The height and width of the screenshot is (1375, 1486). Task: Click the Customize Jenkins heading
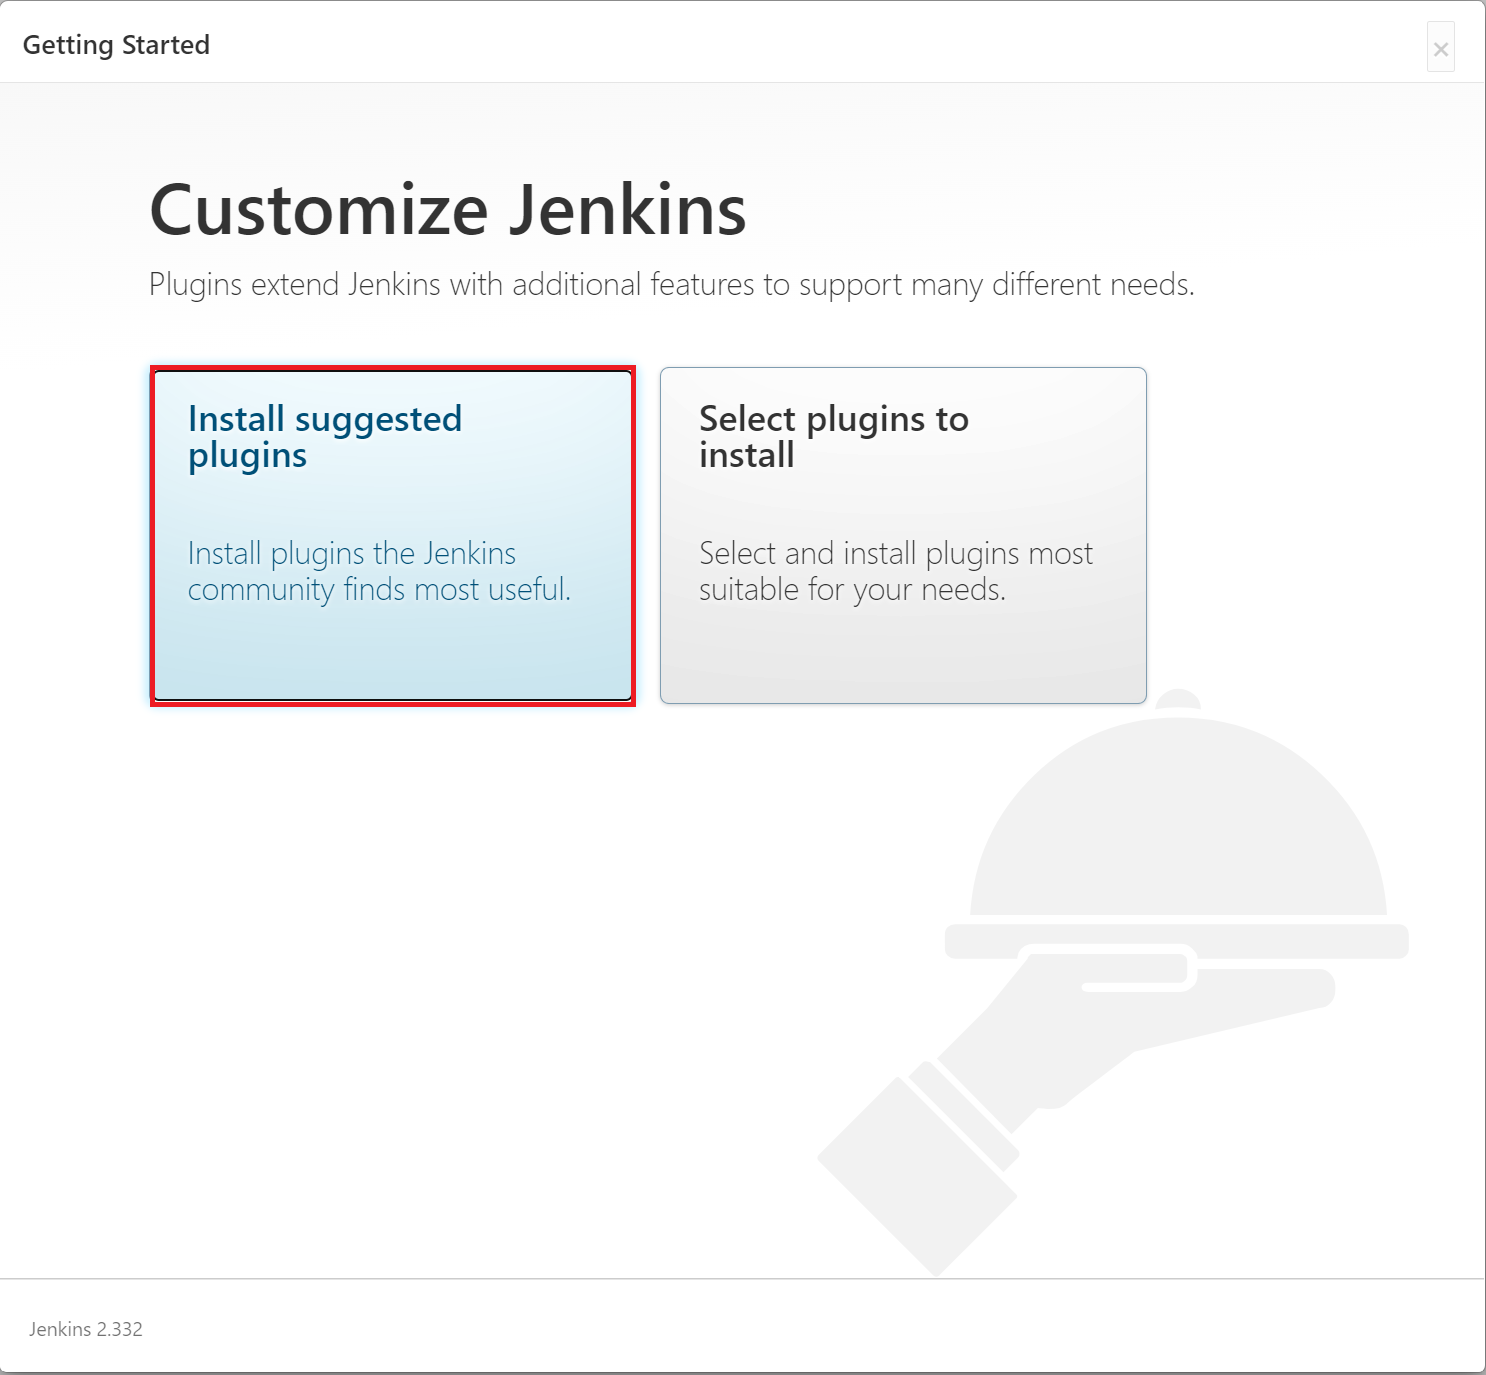[x=448, y=210]
